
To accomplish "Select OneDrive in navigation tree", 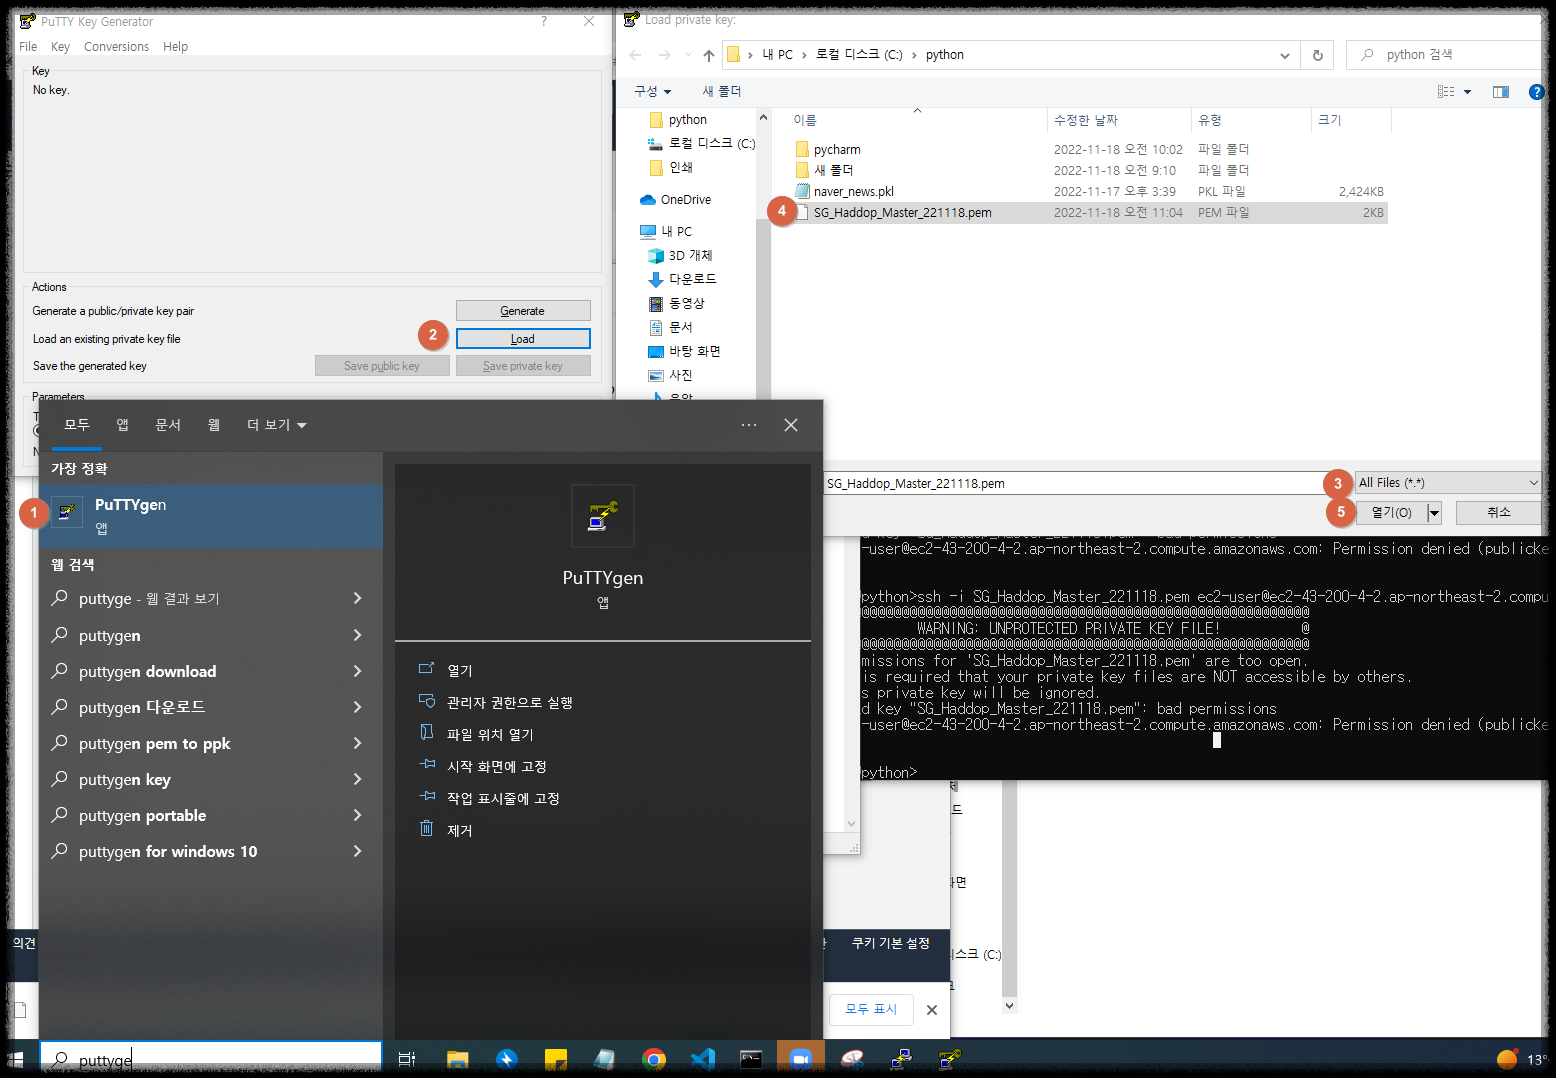I will [675, 200].
